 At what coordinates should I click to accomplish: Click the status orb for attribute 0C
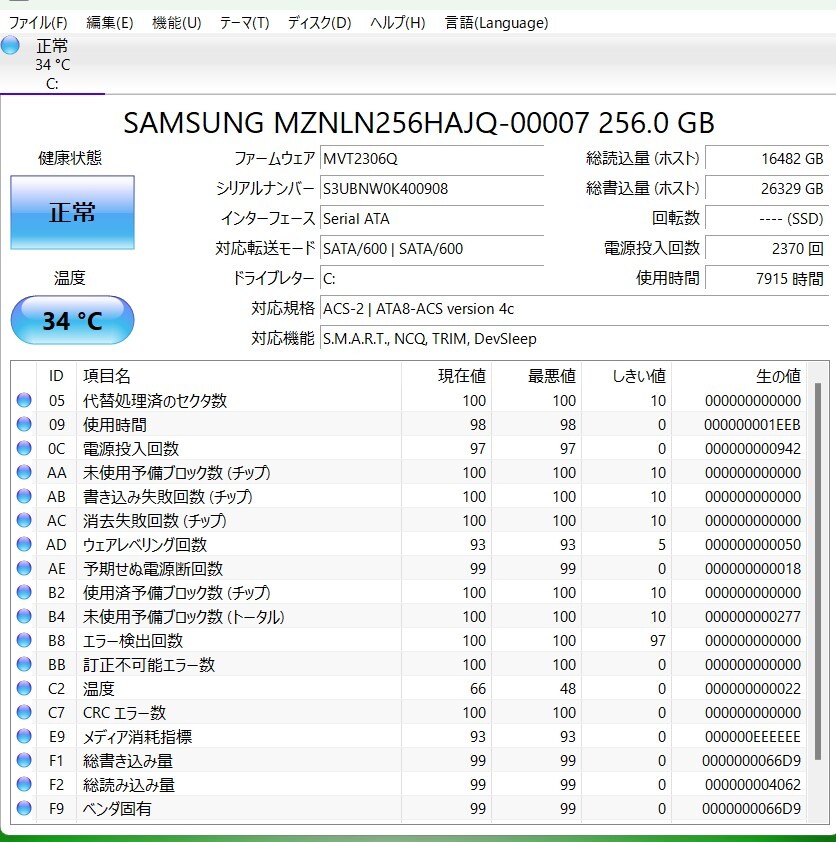pos(24,448)
